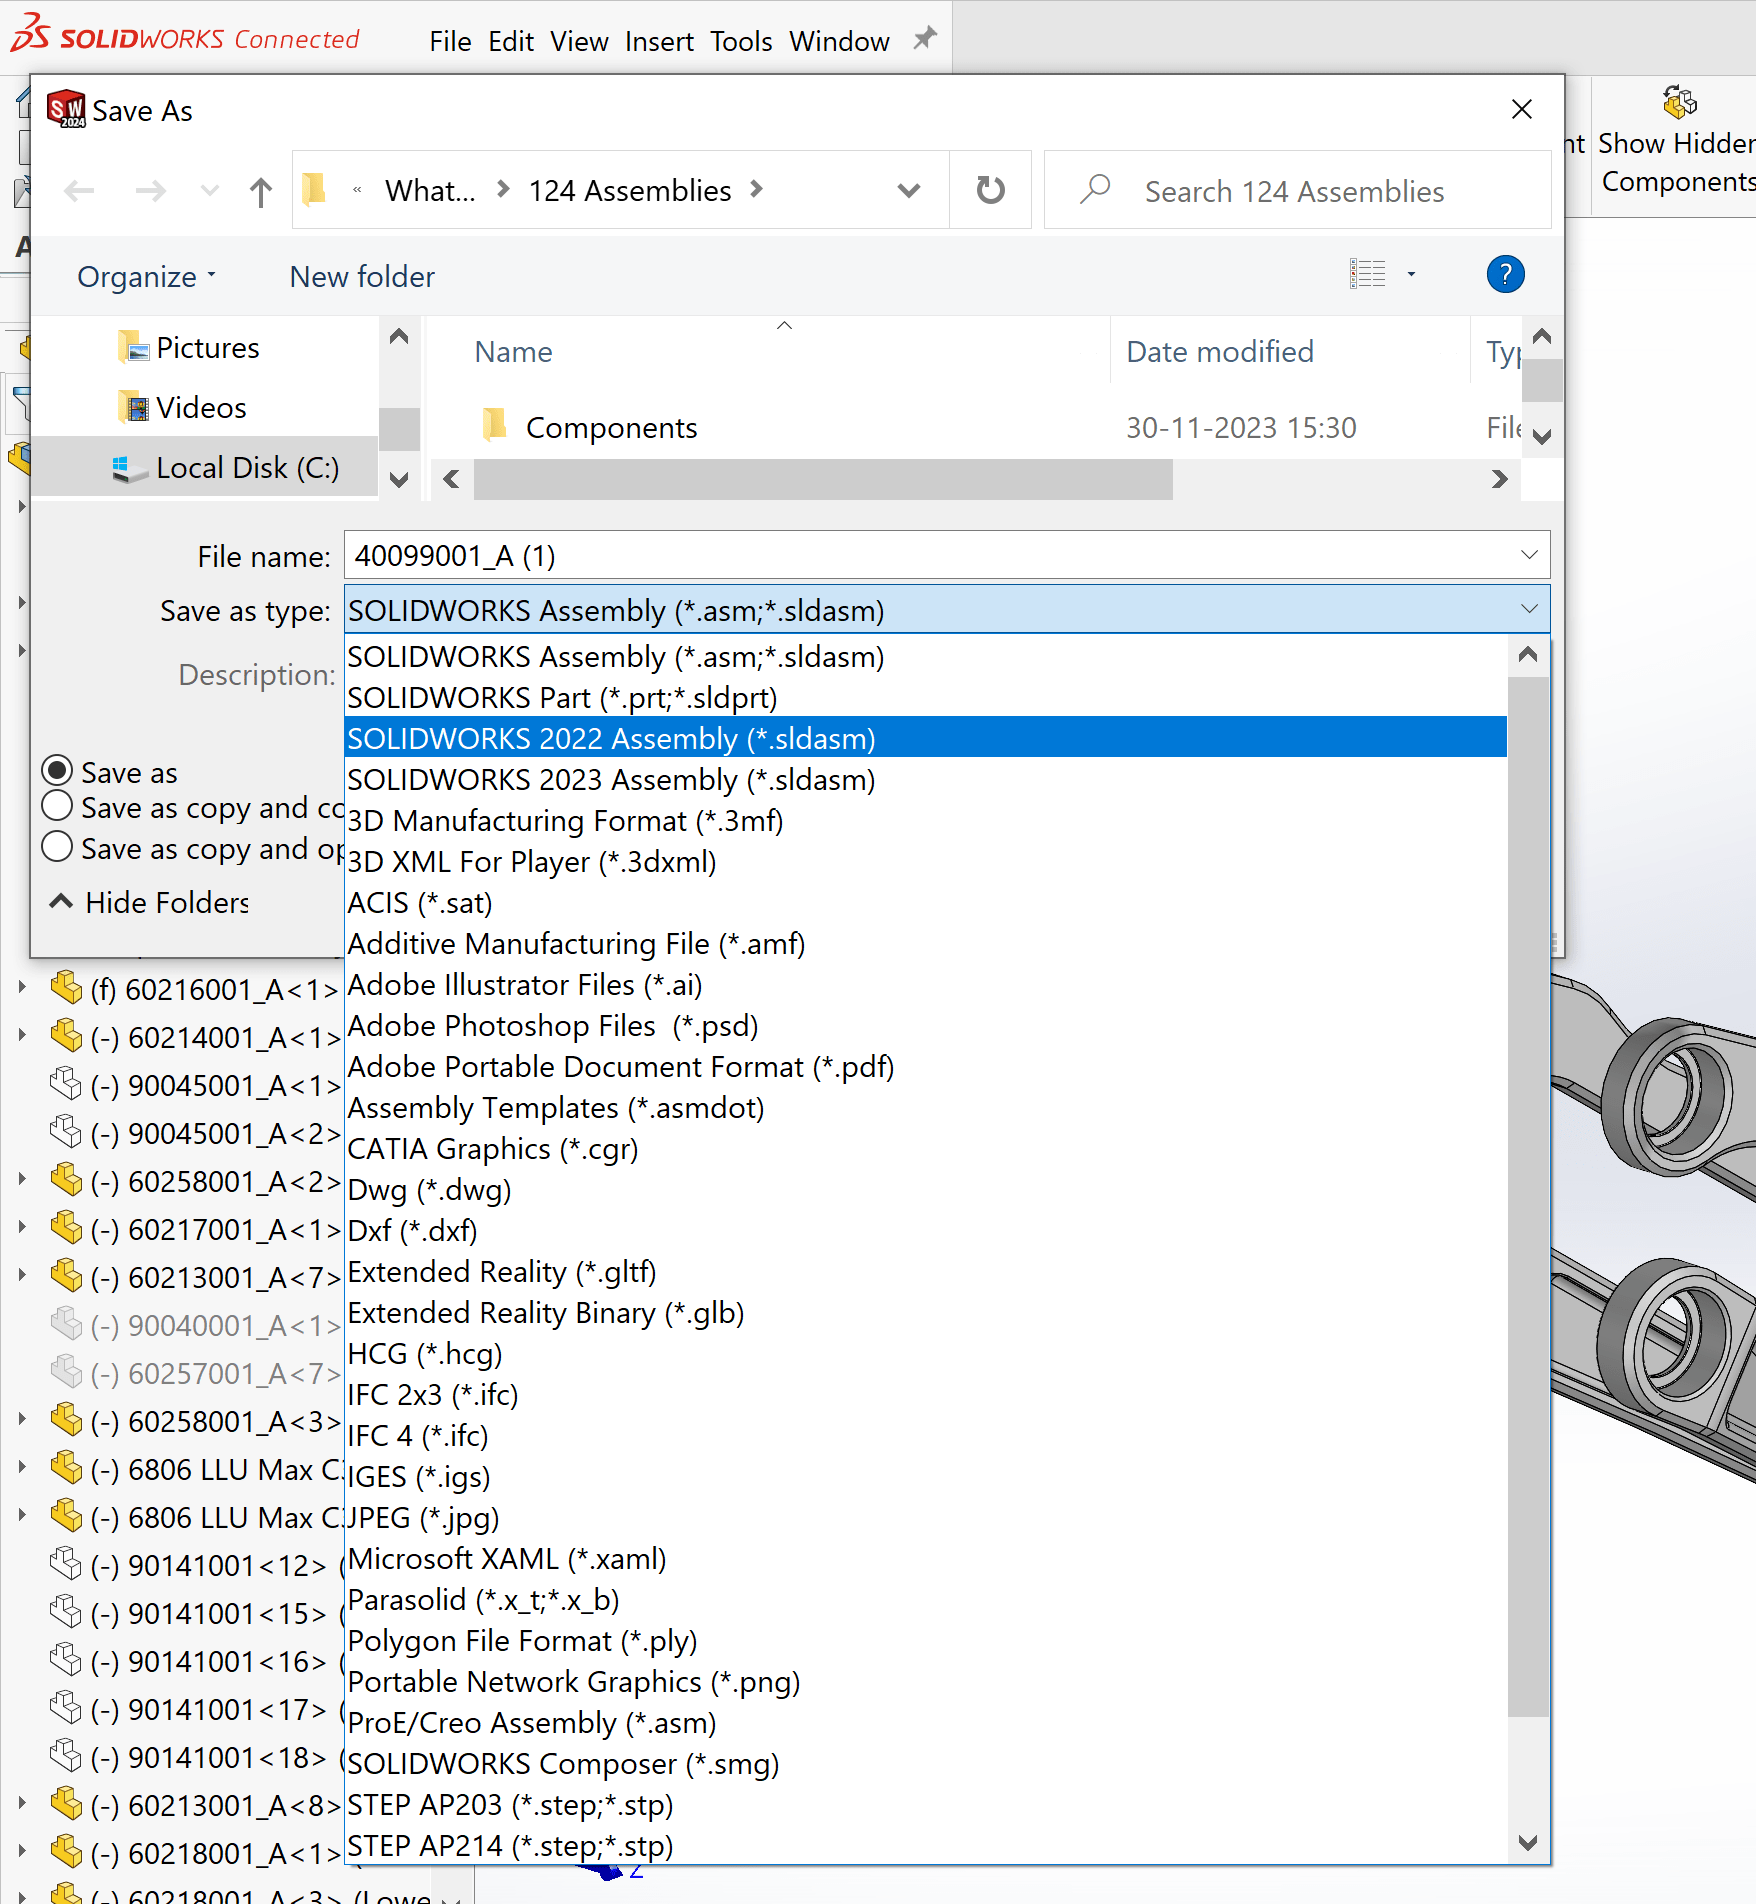Open the view options dropdown arrow
This screenshot has width=1756, height=1904.
click(x=1411, y=274)
